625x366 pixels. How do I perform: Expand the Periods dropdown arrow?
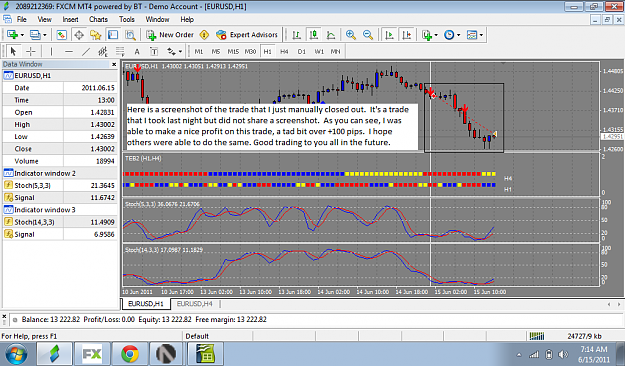coord(458,35)
